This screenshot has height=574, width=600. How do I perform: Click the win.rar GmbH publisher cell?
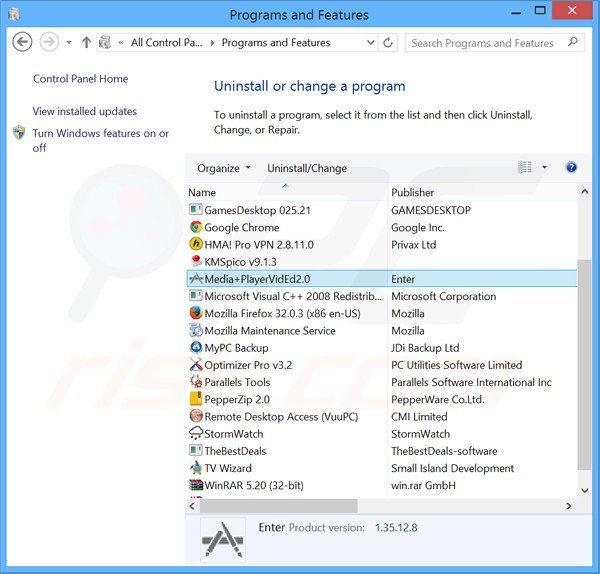click(x=423, y=486)
